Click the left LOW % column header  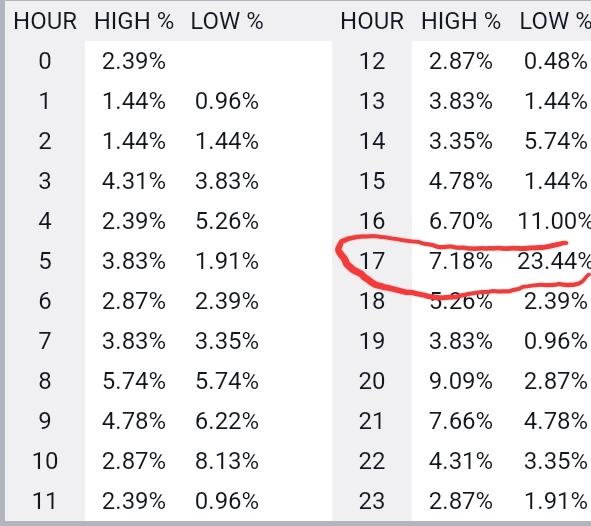coord(227,21)
